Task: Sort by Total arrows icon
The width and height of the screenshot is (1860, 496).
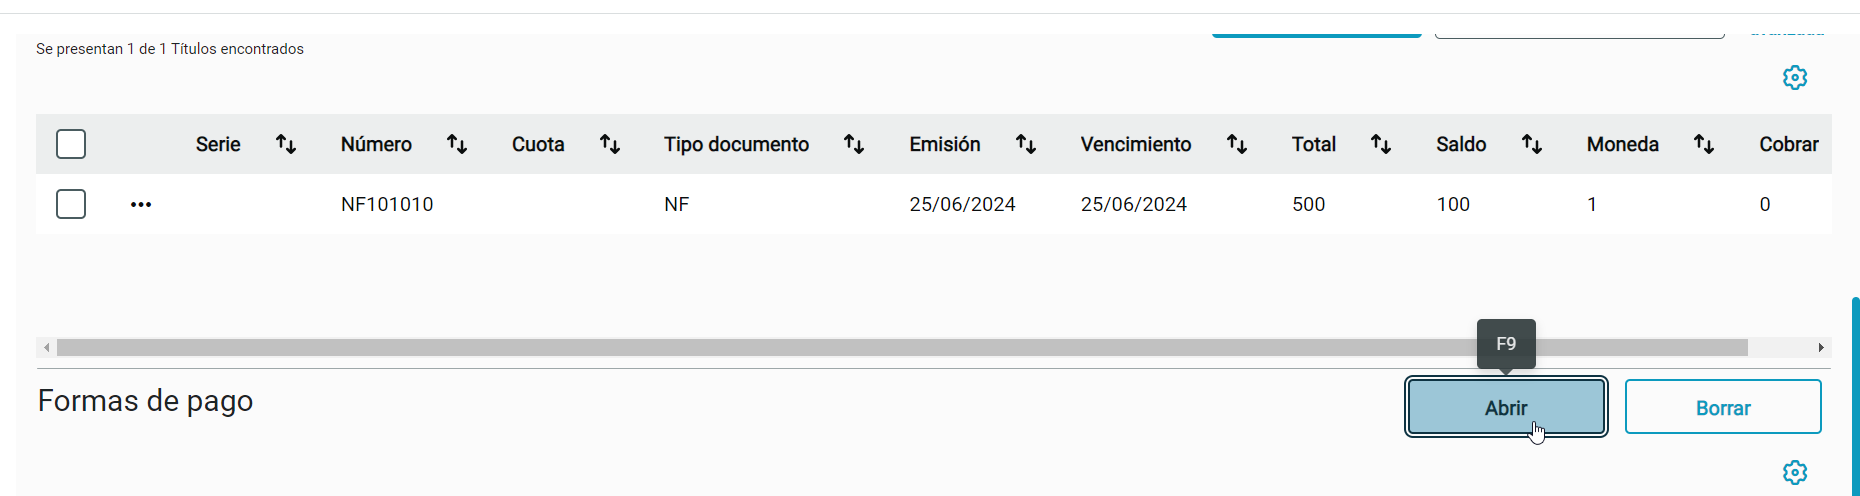Action: (1381, 144)
